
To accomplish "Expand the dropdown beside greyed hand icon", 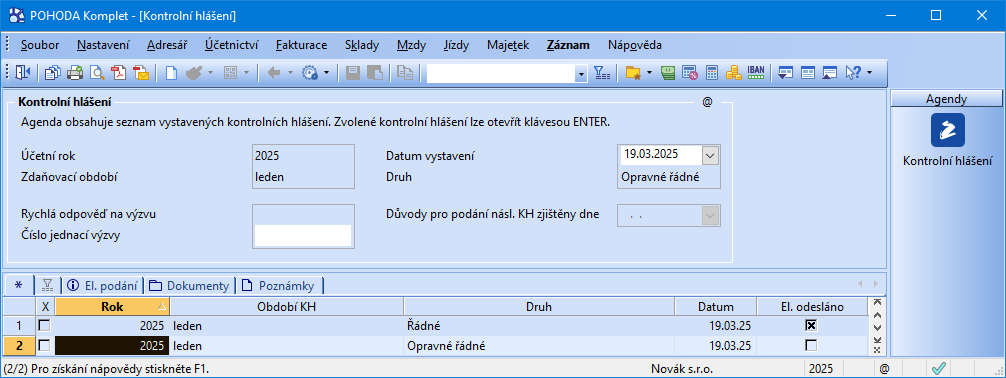I will 210,73.
